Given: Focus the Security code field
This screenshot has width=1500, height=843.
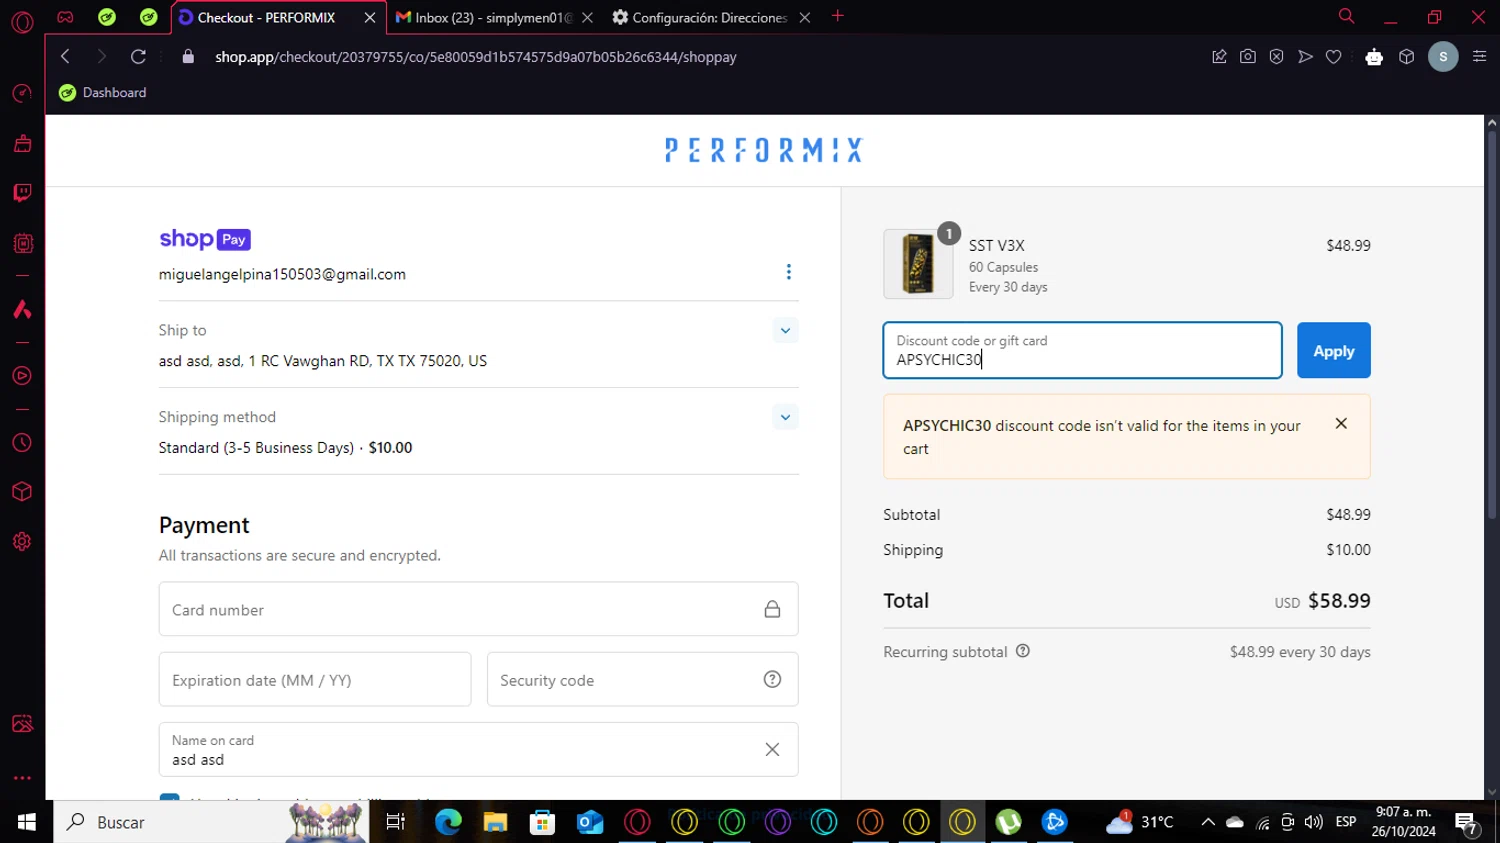Looking at the screenshot, I should click(642, 679).
